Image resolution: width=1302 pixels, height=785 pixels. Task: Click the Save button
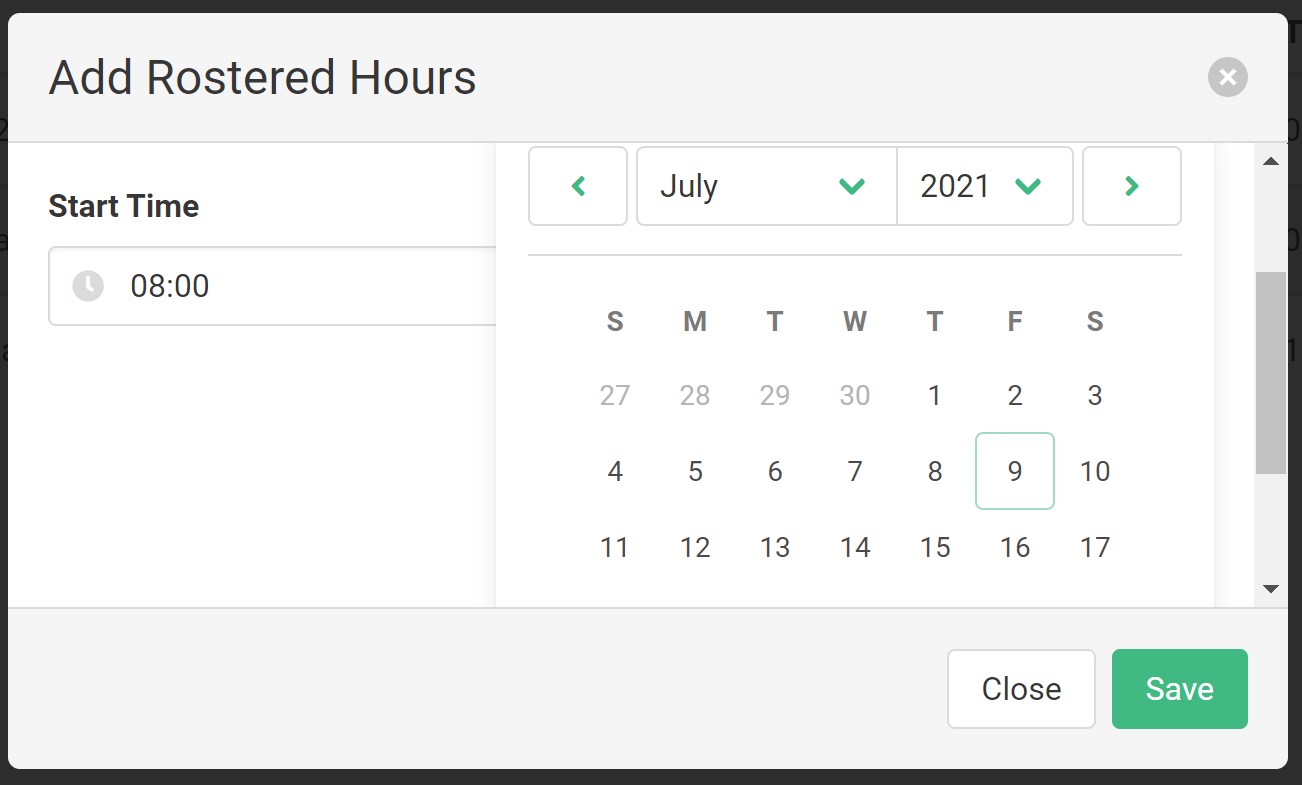(1179, 688)
